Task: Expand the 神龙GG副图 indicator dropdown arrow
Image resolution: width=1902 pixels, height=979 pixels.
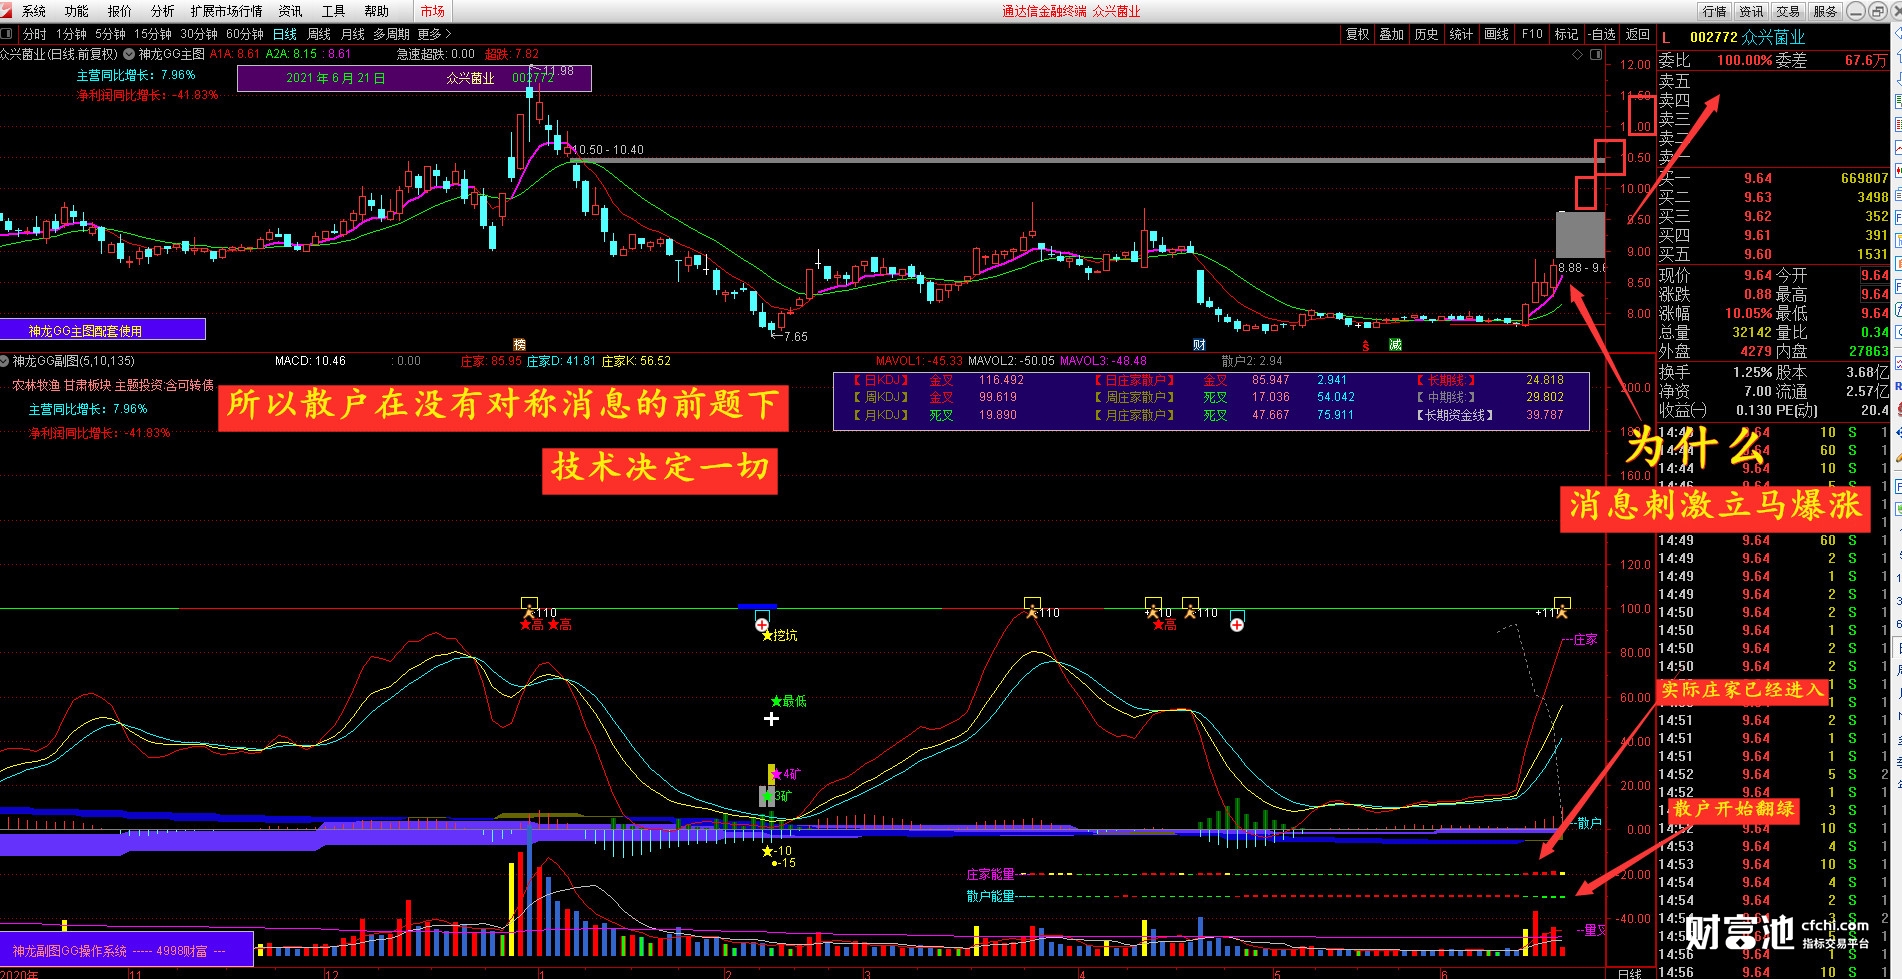Action: [5, 361]
